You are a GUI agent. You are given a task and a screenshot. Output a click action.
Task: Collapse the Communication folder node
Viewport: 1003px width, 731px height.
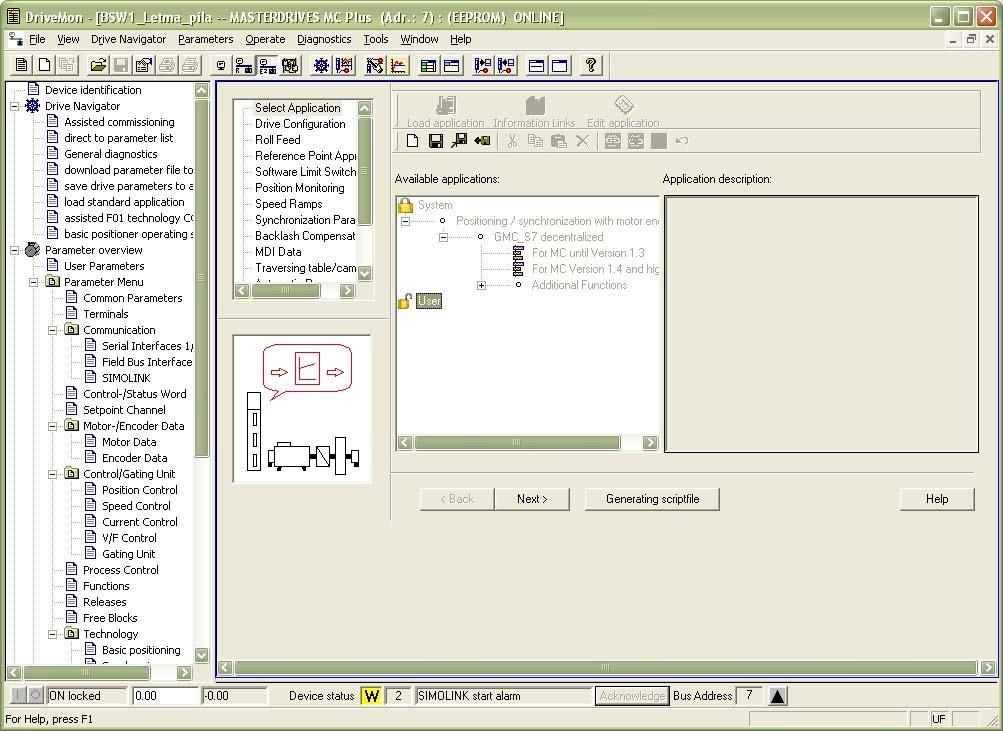(52, 330)
